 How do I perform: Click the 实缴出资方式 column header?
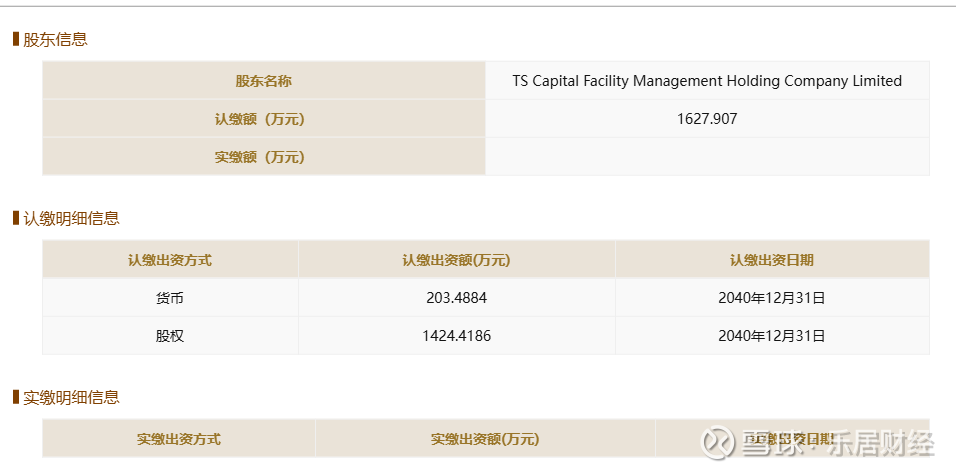coord(179,439)
